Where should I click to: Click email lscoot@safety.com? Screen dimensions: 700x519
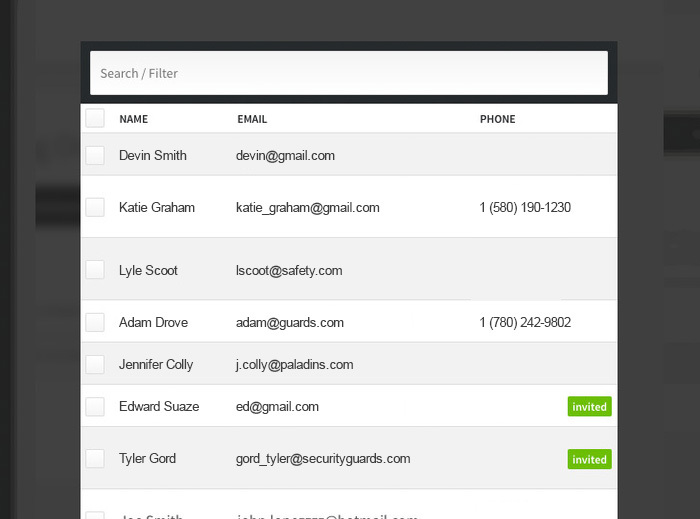[289, 271]
